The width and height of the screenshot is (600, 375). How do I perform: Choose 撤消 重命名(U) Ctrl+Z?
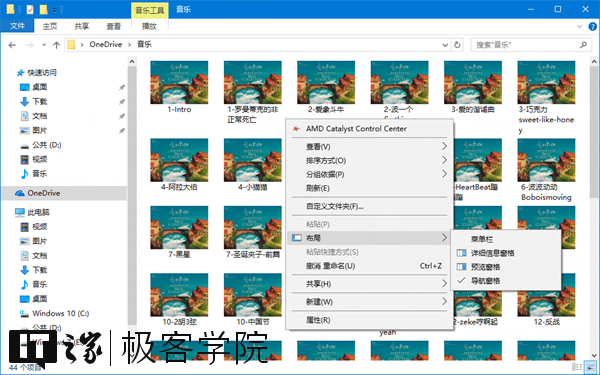369,266
